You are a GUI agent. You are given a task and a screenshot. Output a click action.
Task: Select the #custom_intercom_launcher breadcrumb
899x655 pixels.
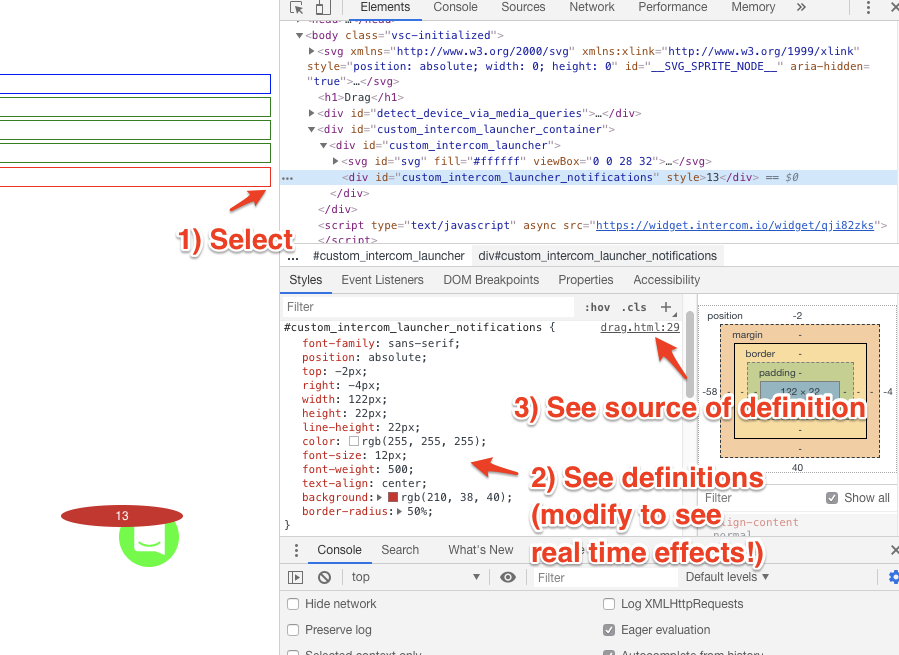pos(389,256)
